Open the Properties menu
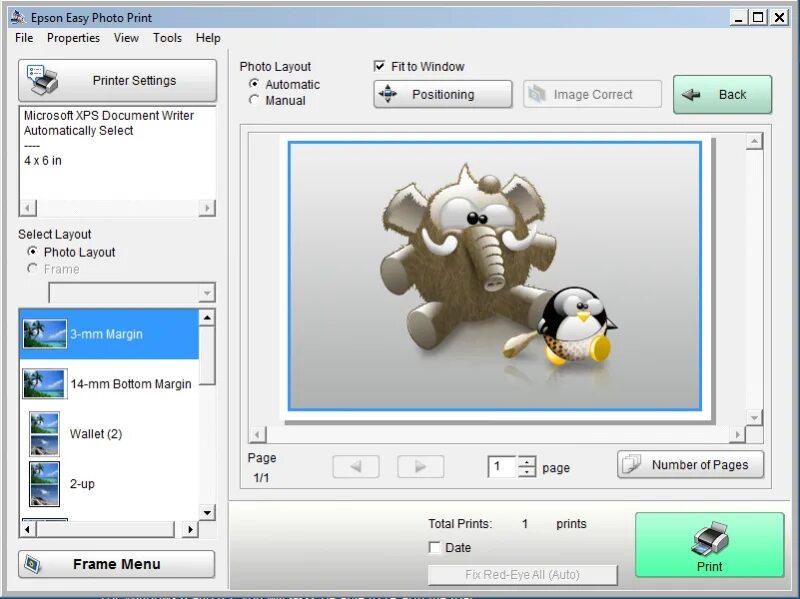800x599 pixels. pyautogui.click(x=73, y=38)
